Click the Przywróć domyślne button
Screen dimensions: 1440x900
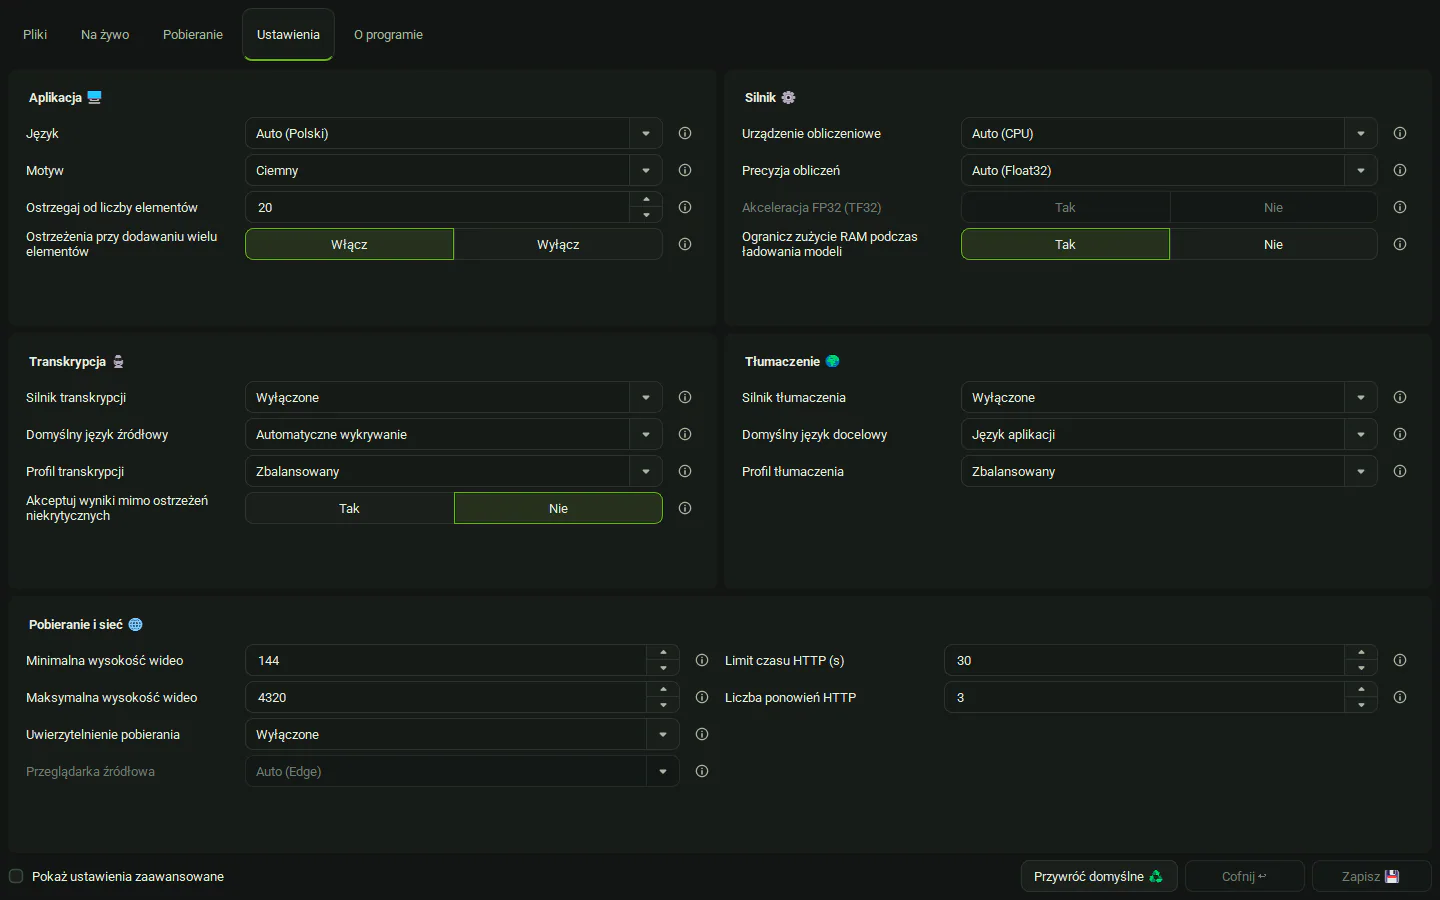pos(1099,876)
